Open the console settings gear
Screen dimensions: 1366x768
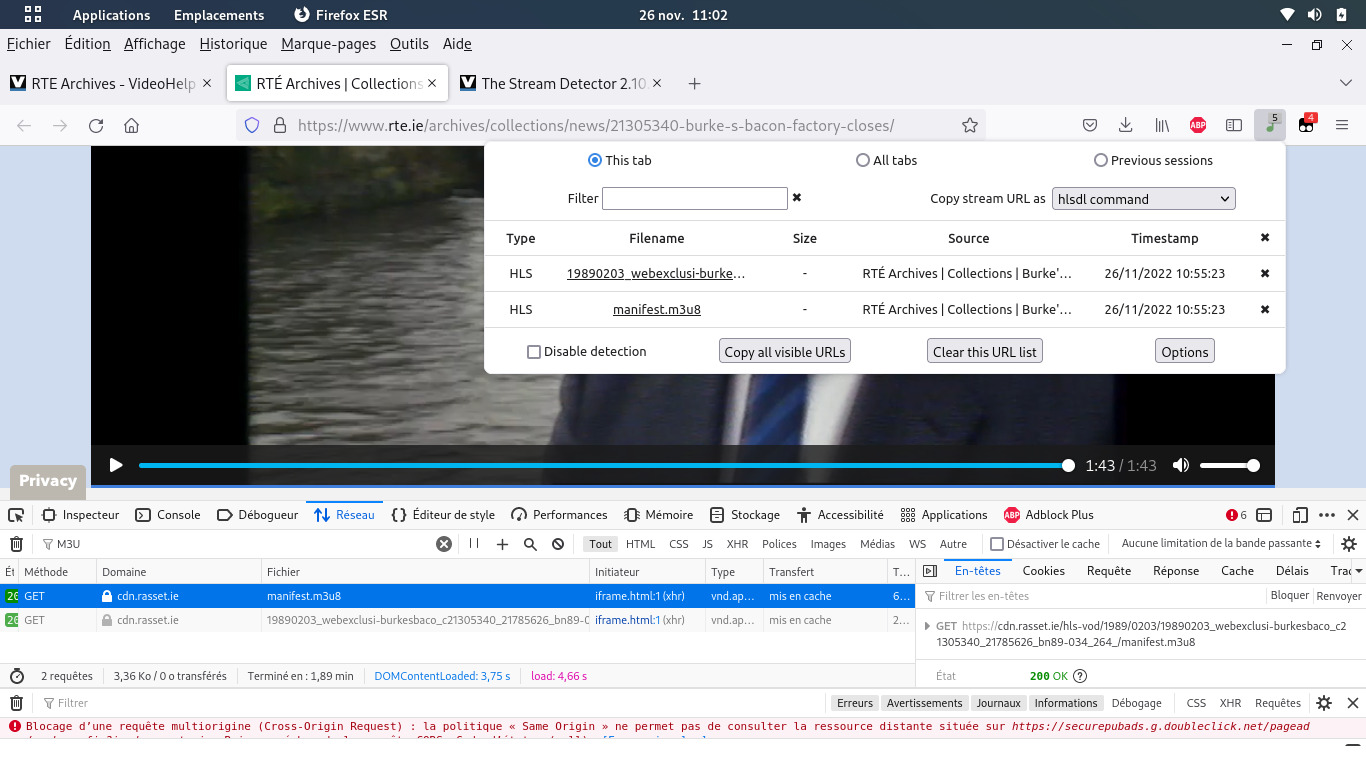coord(1324,703)
